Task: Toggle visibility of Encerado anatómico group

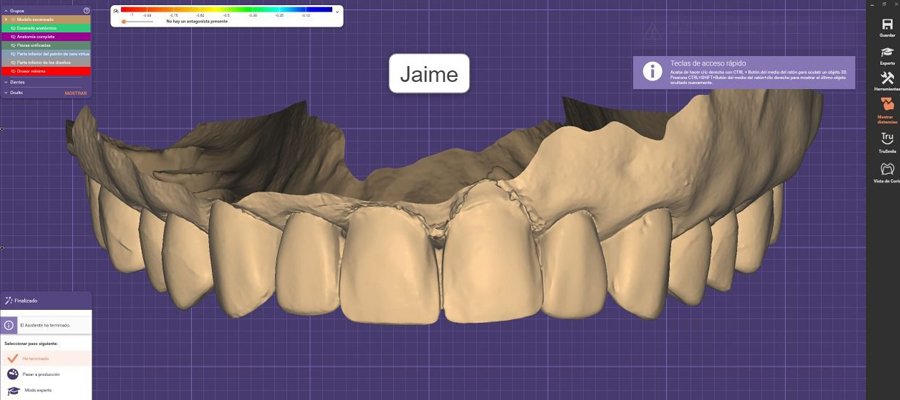Action: click(x=12, y=27)
